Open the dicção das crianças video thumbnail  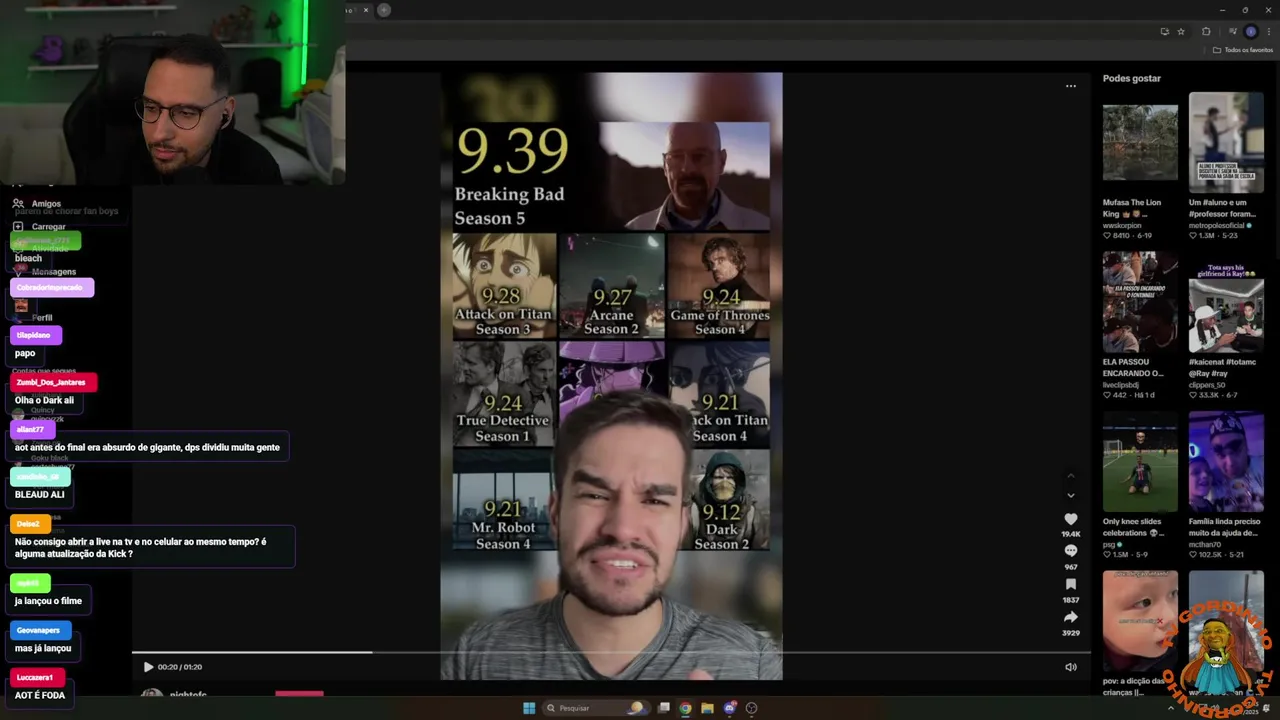[1140, 620]
